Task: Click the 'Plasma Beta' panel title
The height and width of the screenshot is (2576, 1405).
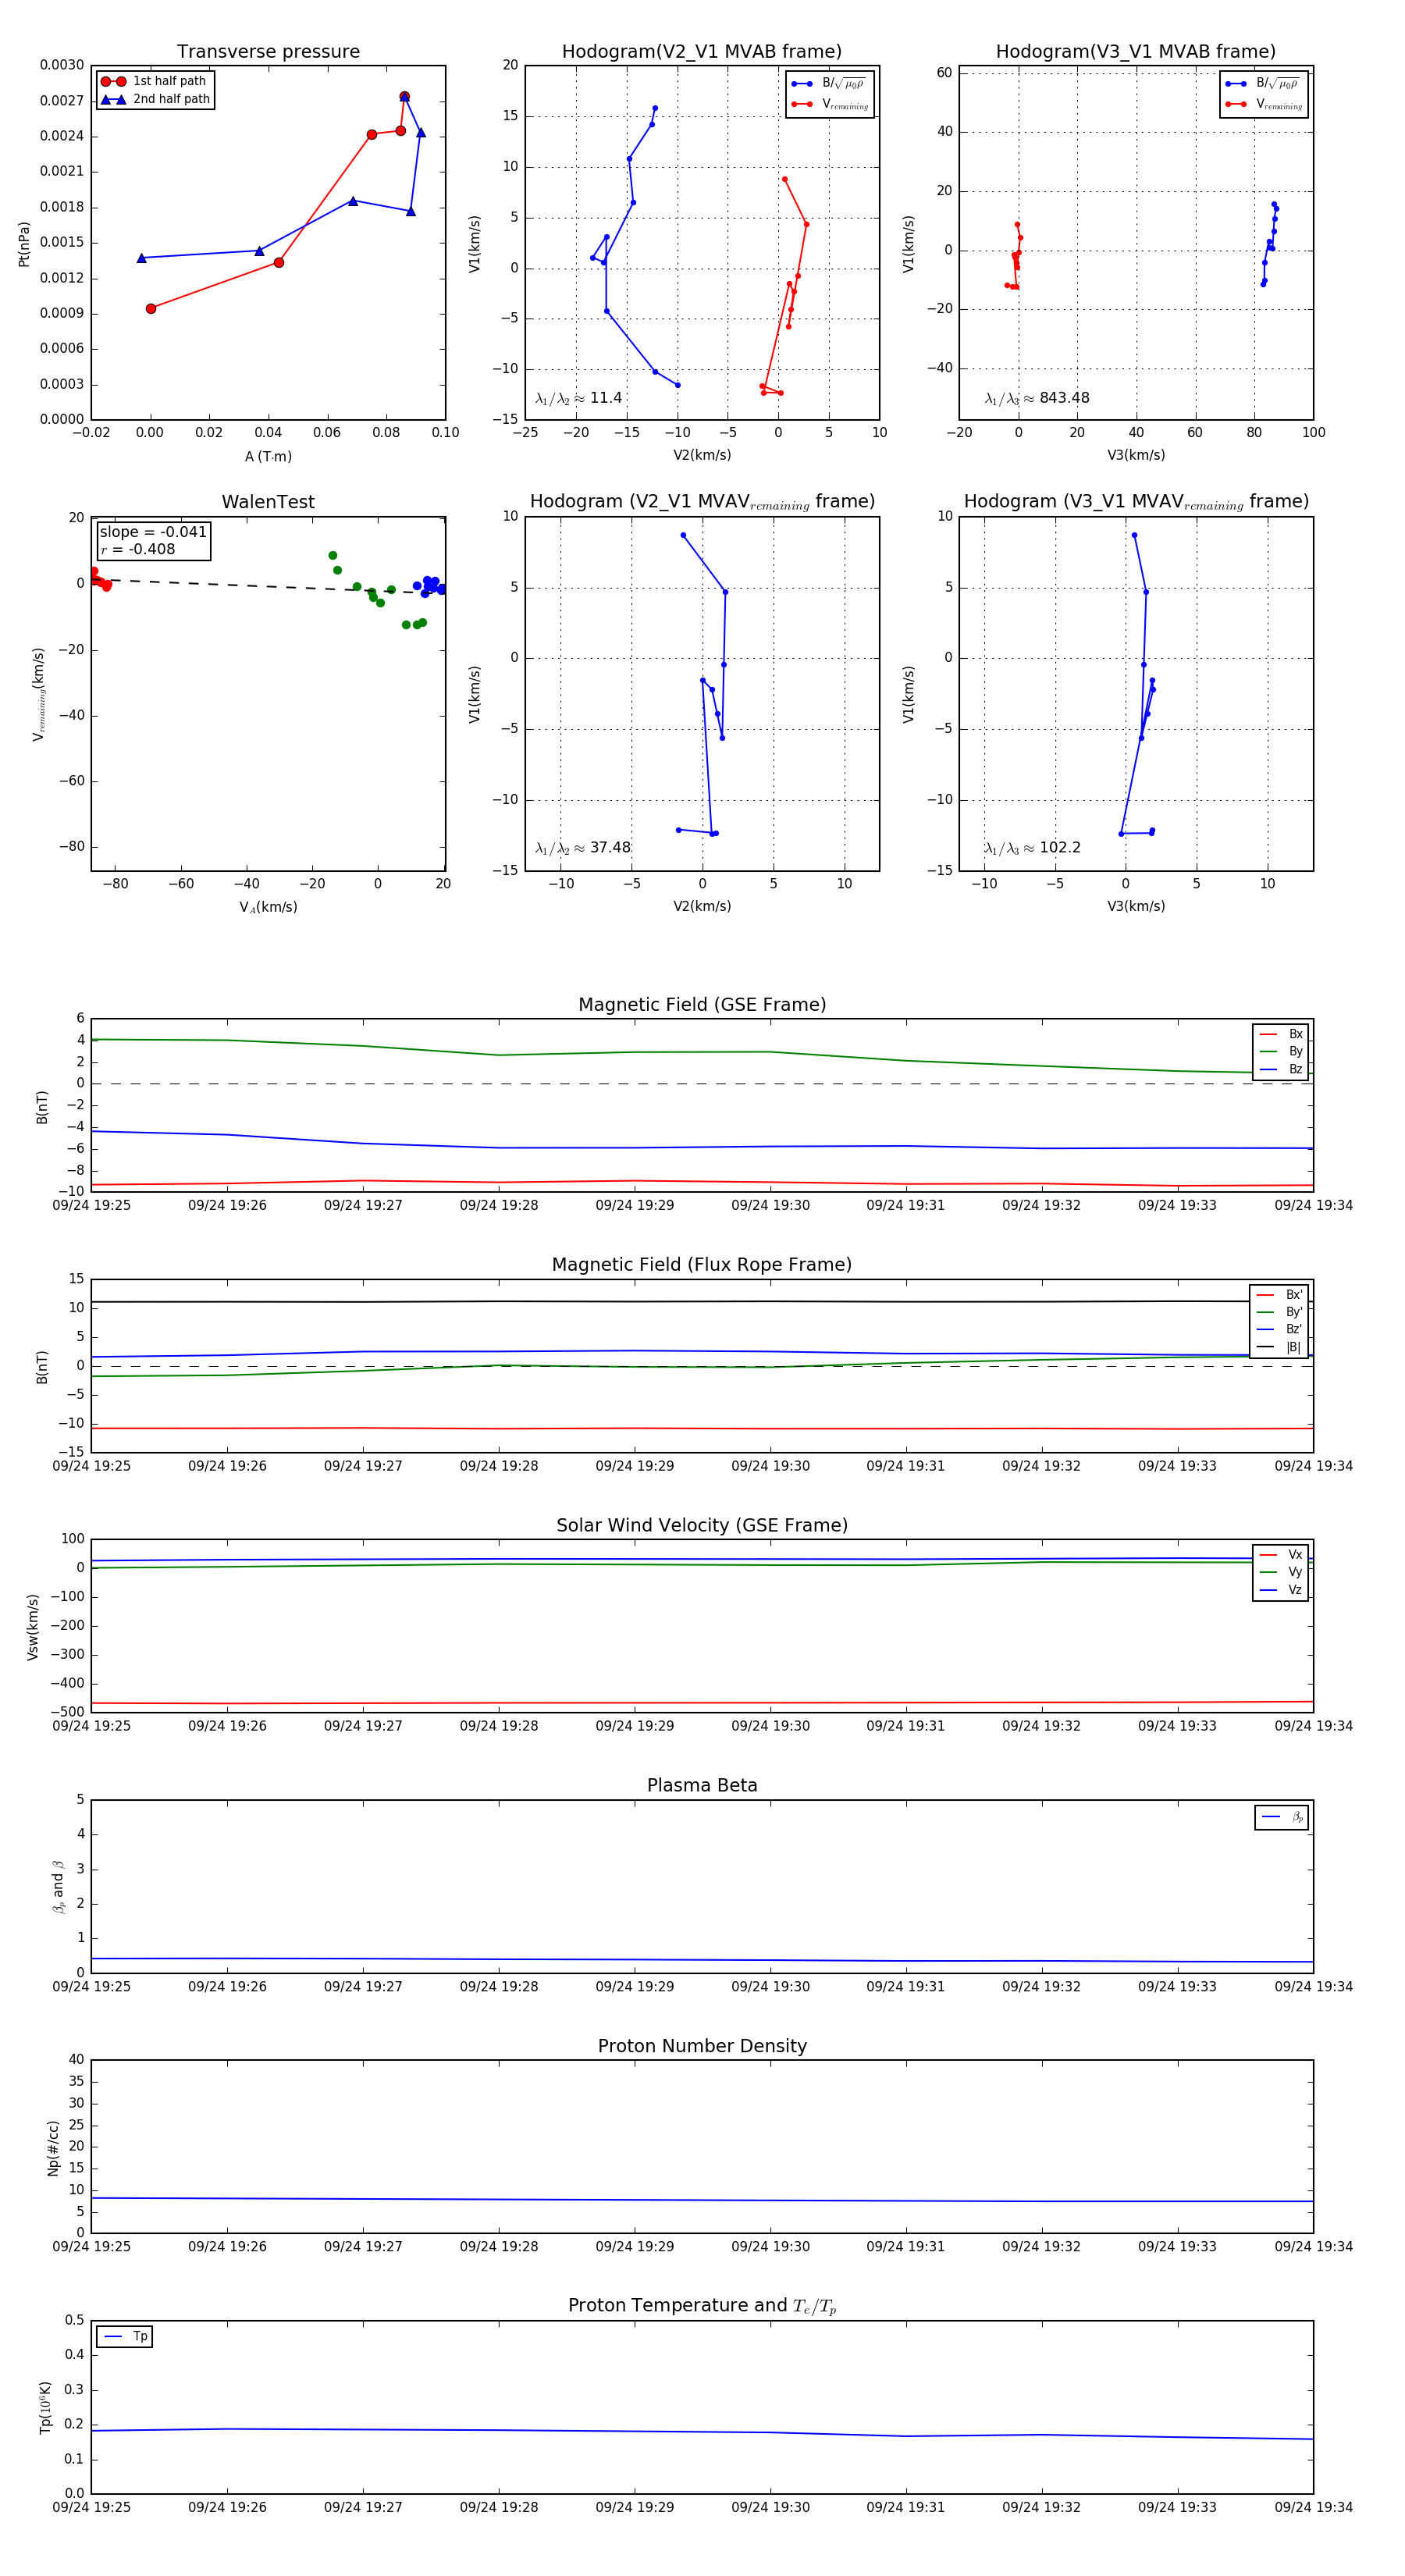Action: point(702,1785)
